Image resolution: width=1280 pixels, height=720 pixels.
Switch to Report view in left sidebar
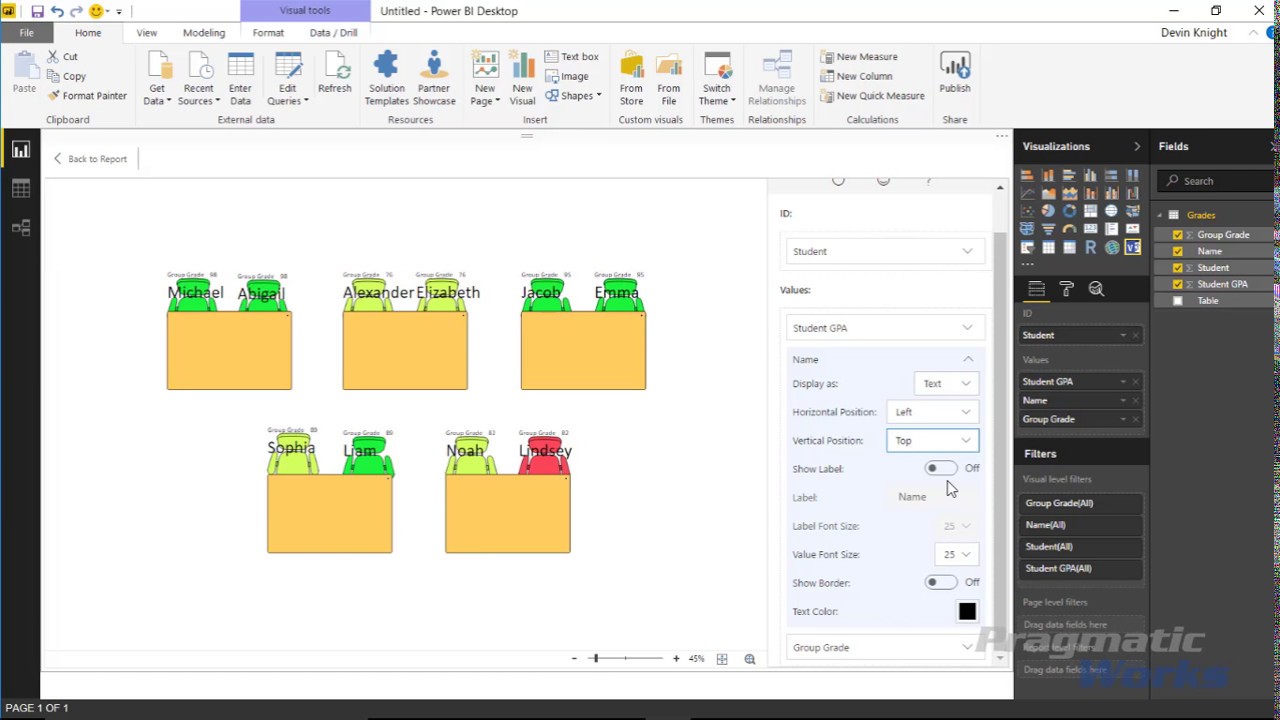(21, 150)
